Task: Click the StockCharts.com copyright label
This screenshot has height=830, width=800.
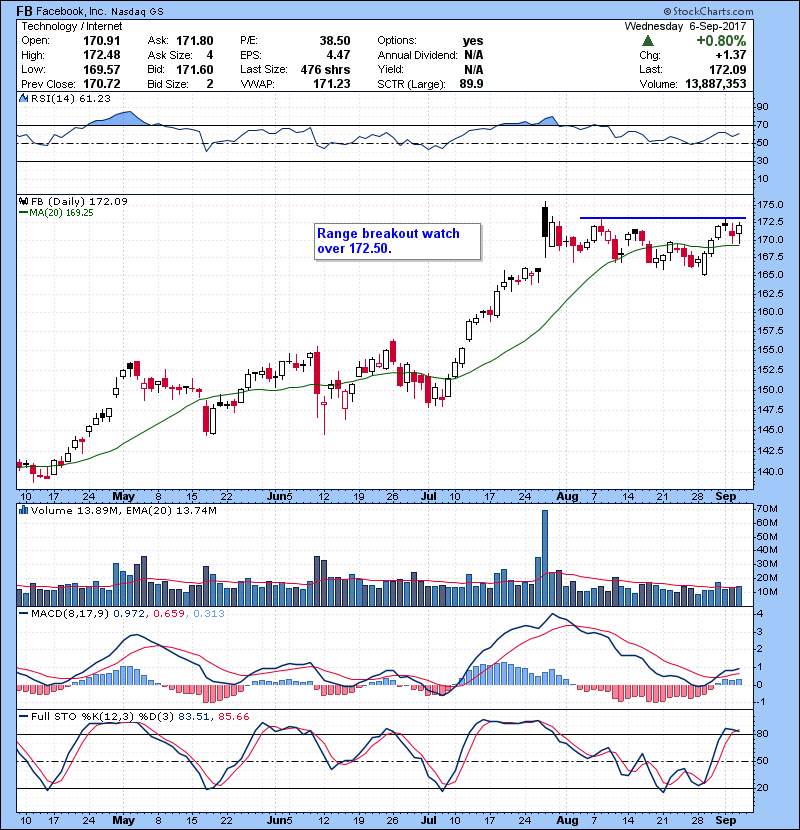Action: pyautogui.click(x=708, y=11)
